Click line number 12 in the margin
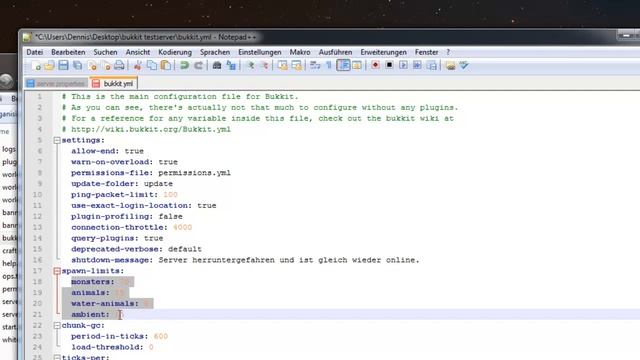This screenshot has width=640, height=360. [37, 216]
